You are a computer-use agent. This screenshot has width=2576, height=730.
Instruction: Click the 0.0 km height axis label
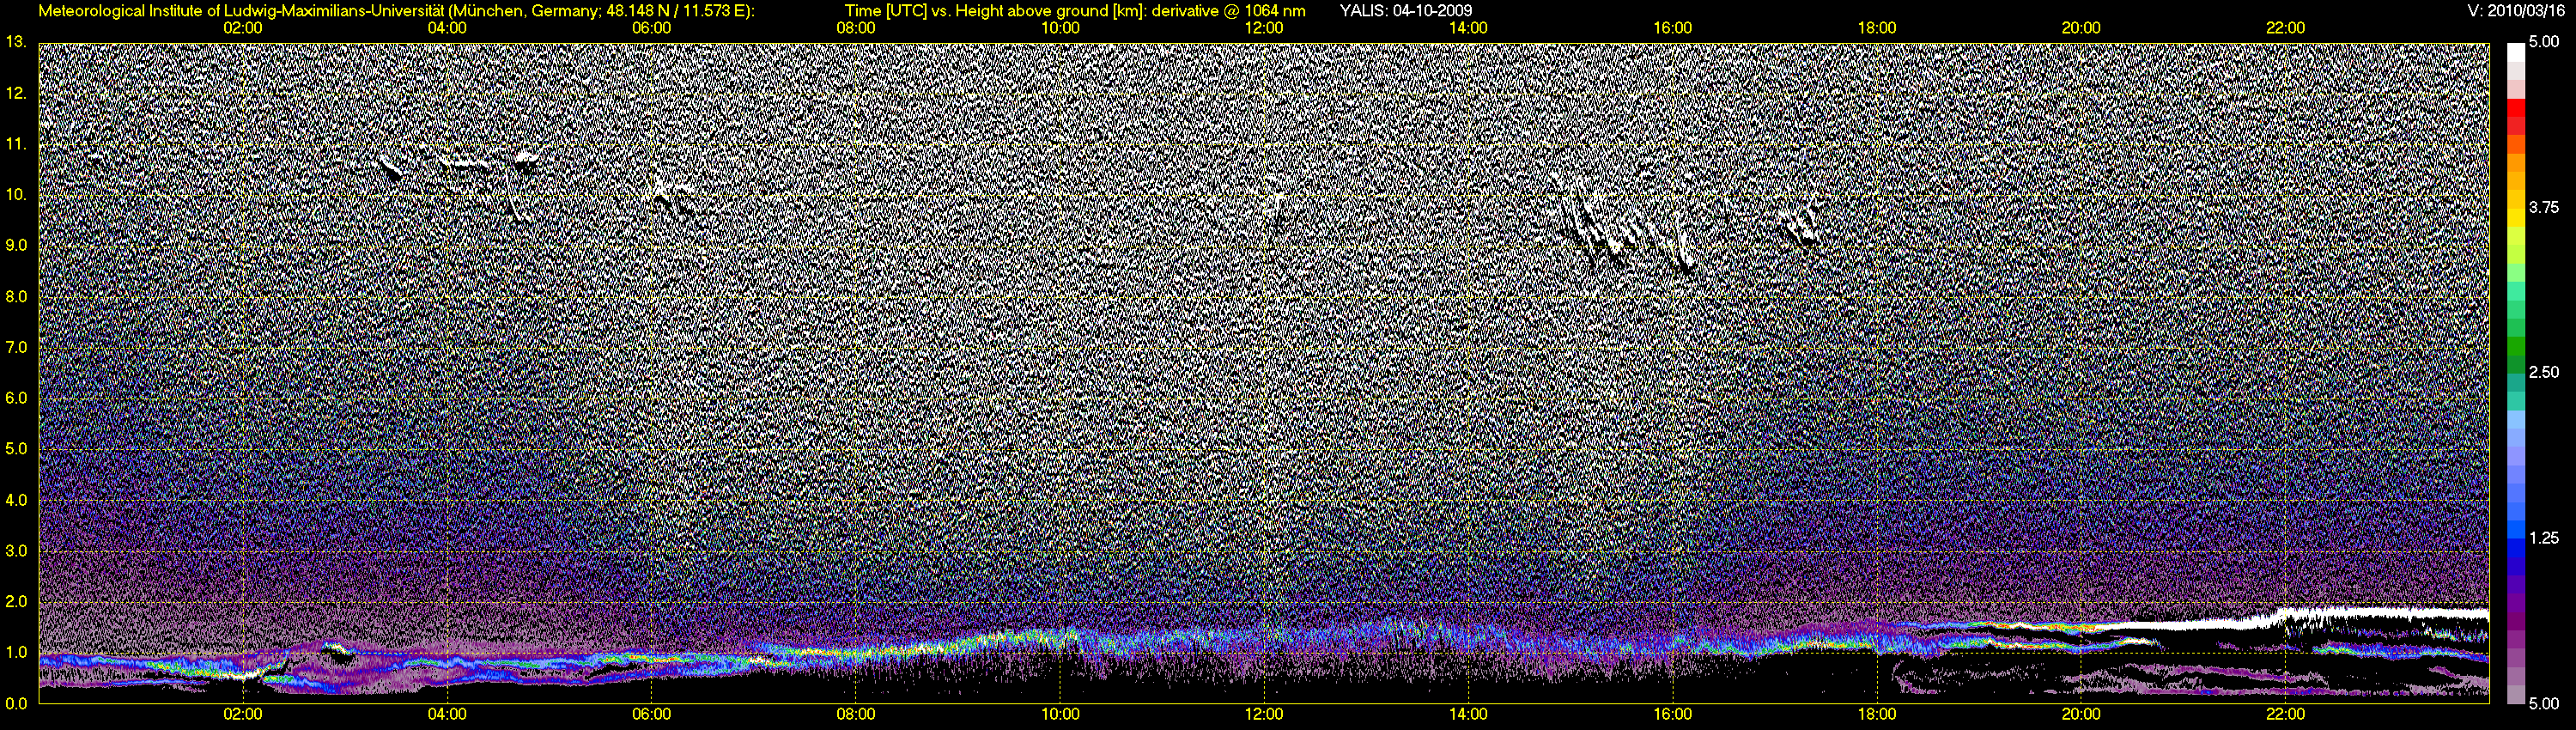pyautogui.click(x=15, y=703)
